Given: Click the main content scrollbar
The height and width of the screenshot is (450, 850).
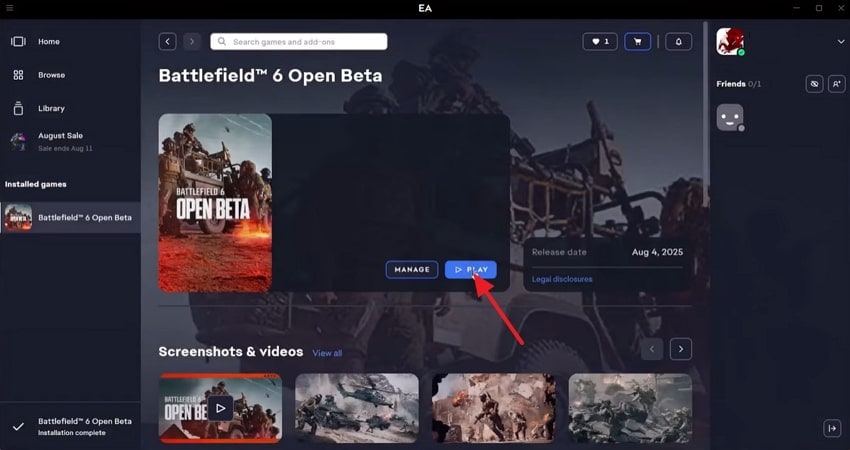Looking at the screenshot, I should click(705, 114).
